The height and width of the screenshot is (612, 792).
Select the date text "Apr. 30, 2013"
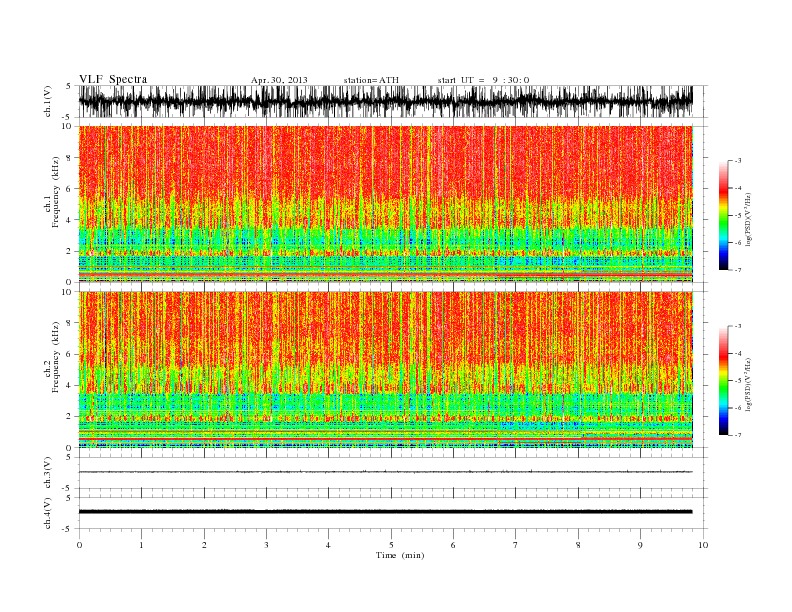pos(279,80)
